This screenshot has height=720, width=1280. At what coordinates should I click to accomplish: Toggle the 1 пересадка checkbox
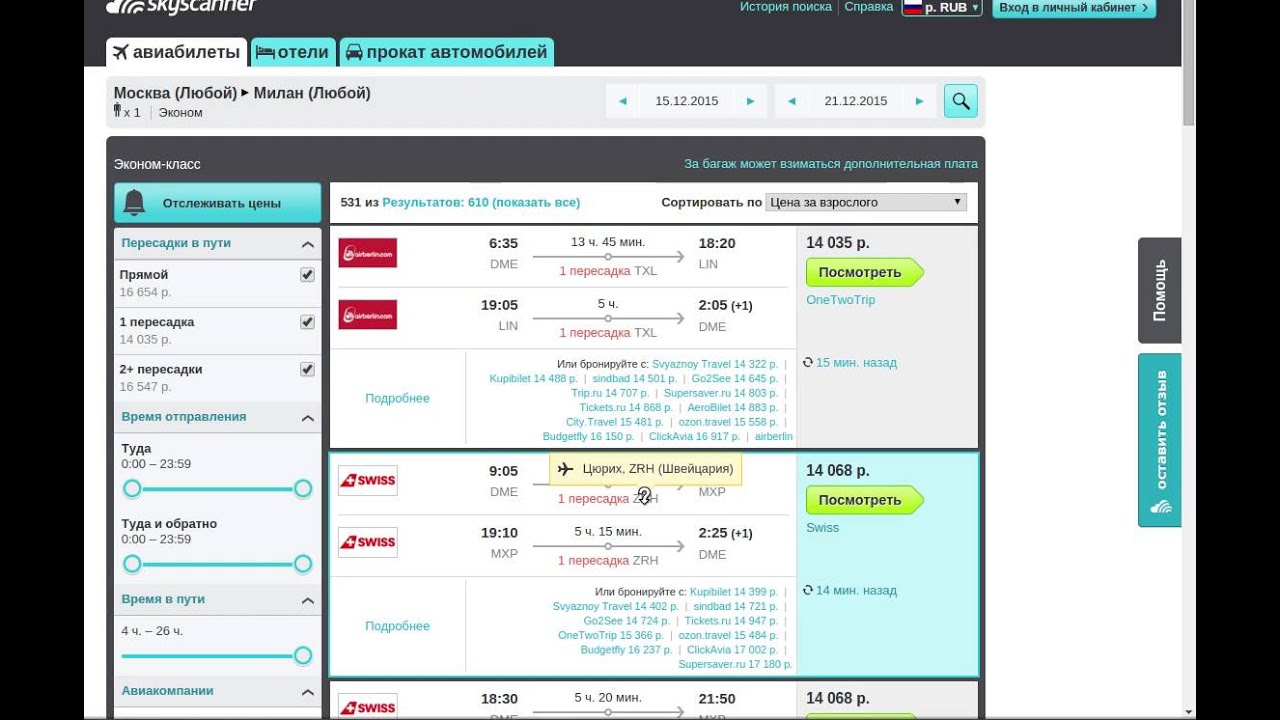click(x=307, y=322)
